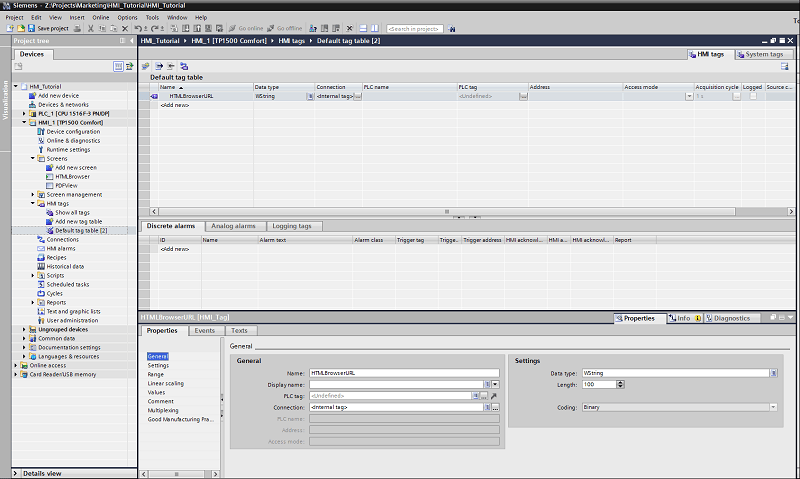The image size is (800, 479).
Task: Click the Connection browse button in General properties
Action: click(x=495, y=408)
